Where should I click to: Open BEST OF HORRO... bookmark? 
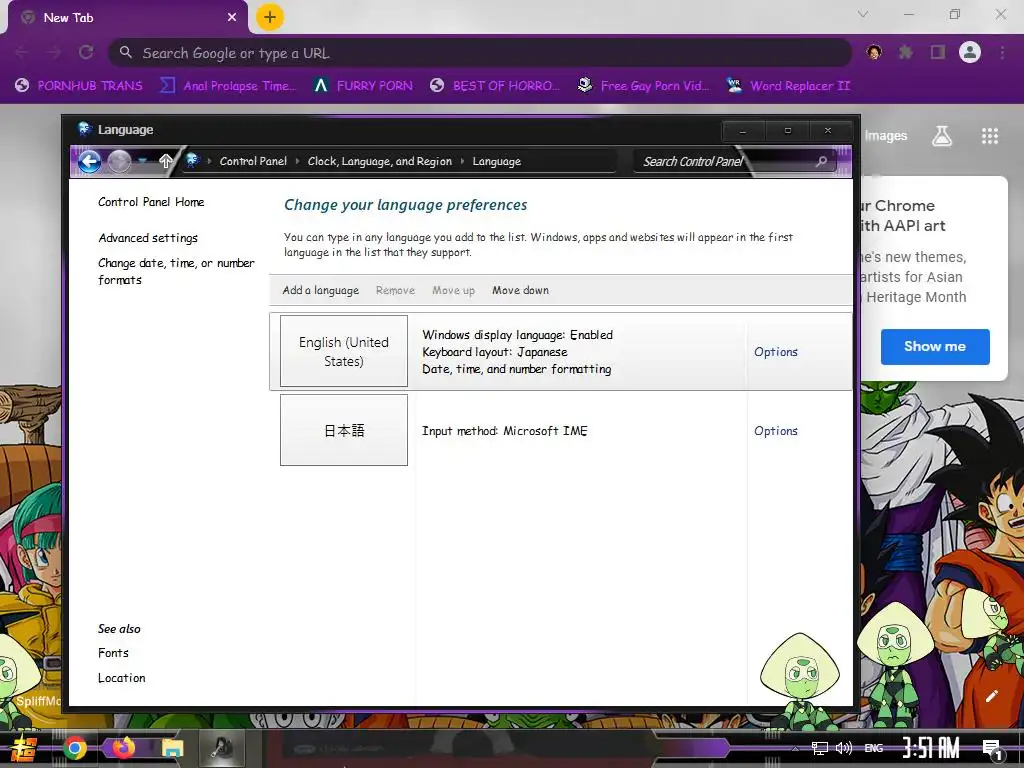point(496,86)
